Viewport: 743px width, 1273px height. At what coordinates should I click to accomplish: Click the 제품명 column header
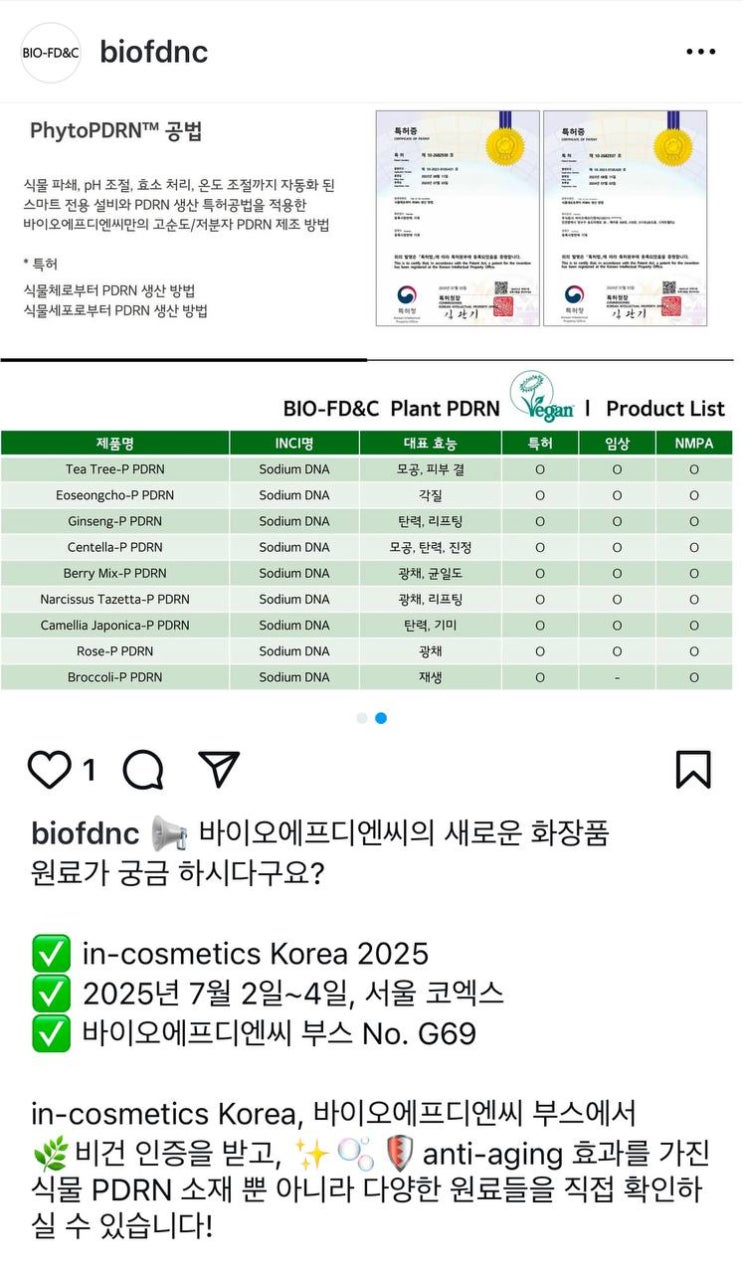point(114,443)
